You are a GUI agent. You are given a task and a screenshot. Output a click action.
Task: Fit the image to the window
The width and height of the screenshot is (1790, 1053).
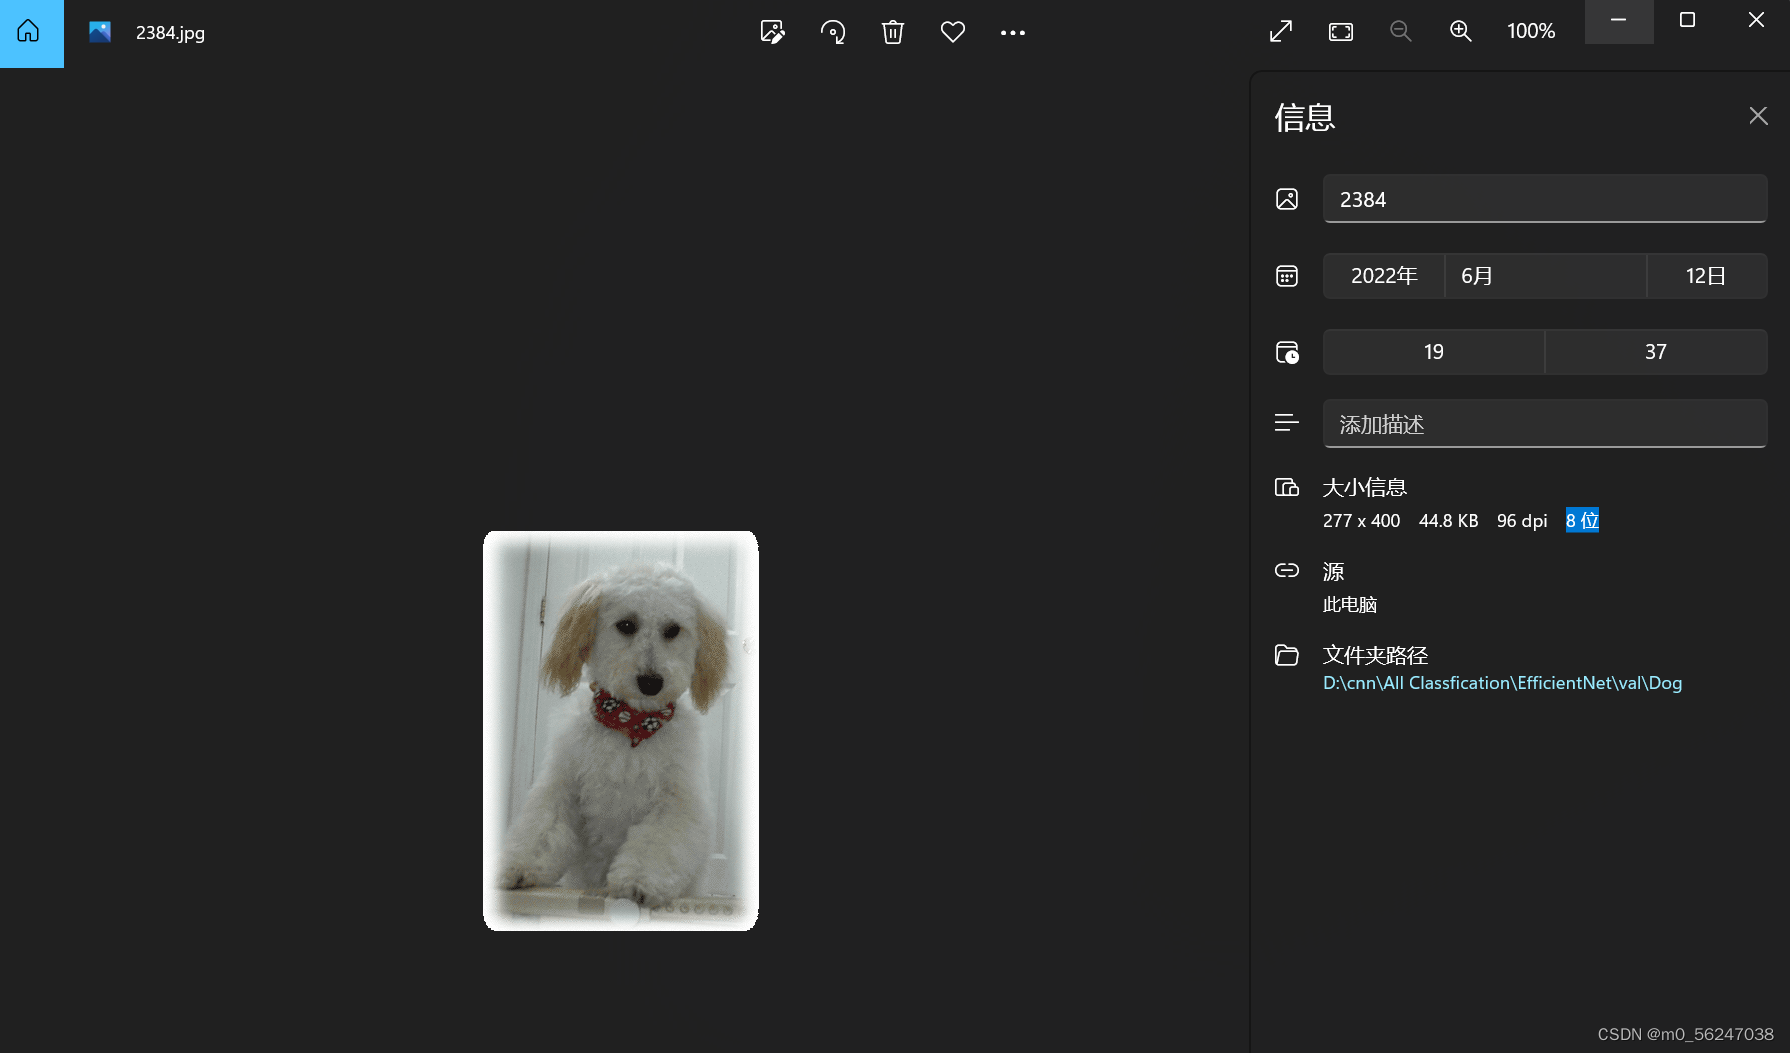click(x=1340, y=31)
